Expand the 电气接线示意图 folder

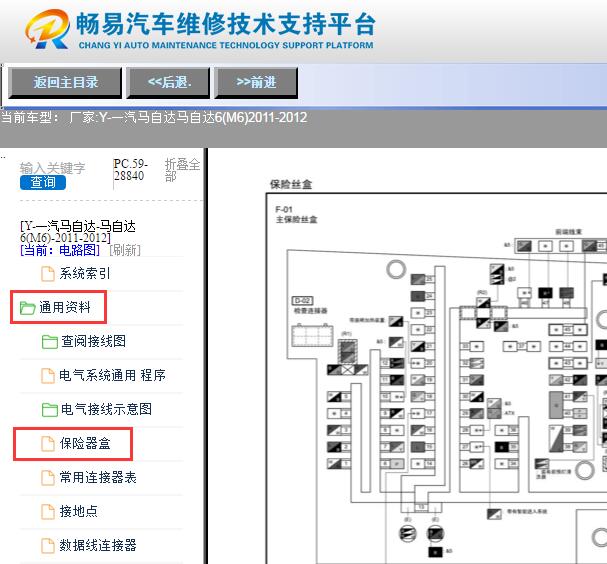[106, 409]
